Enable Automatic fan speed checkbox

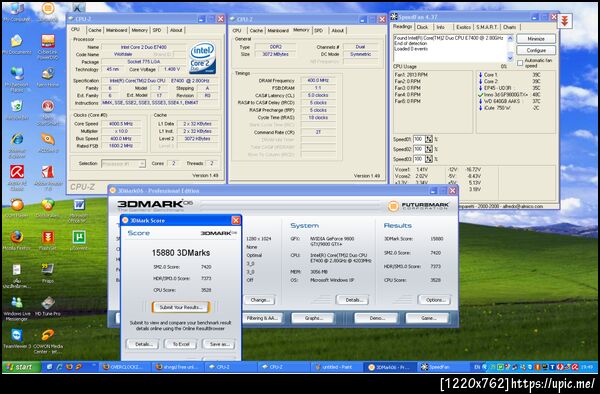click(x=520, y=63)
